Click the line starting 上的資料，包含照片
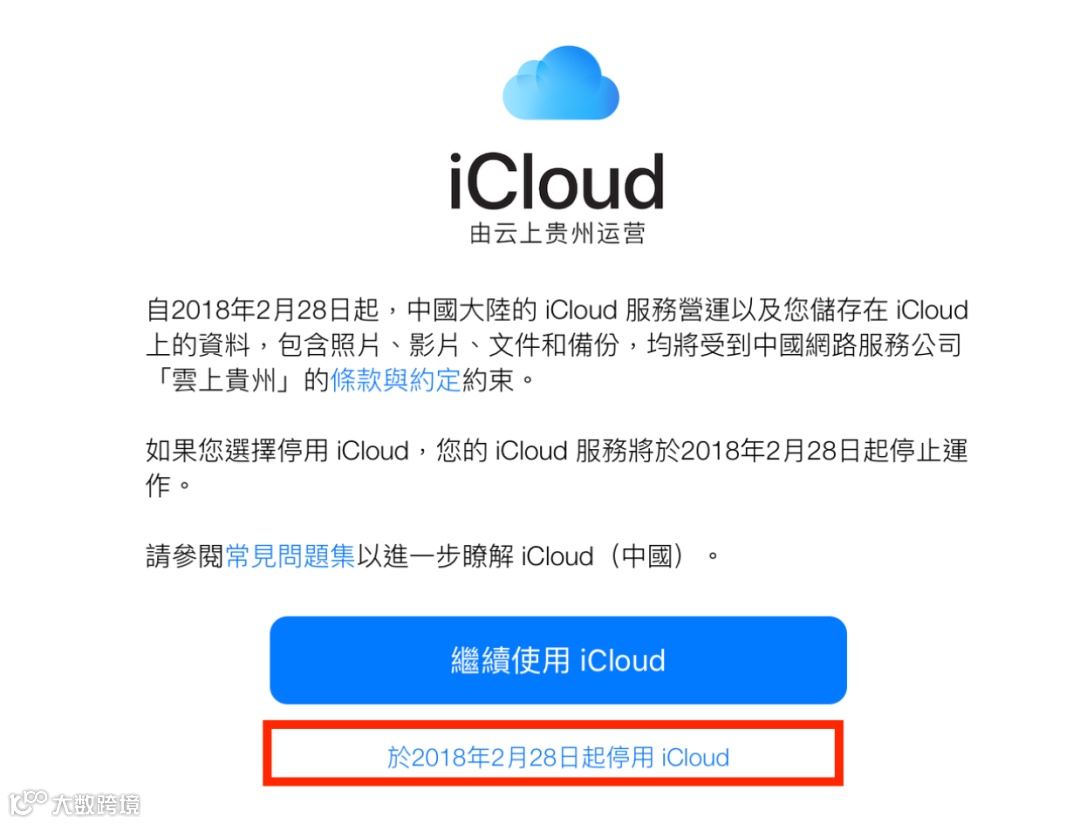This screenshot has height=824, width=1080. point(554,345)
